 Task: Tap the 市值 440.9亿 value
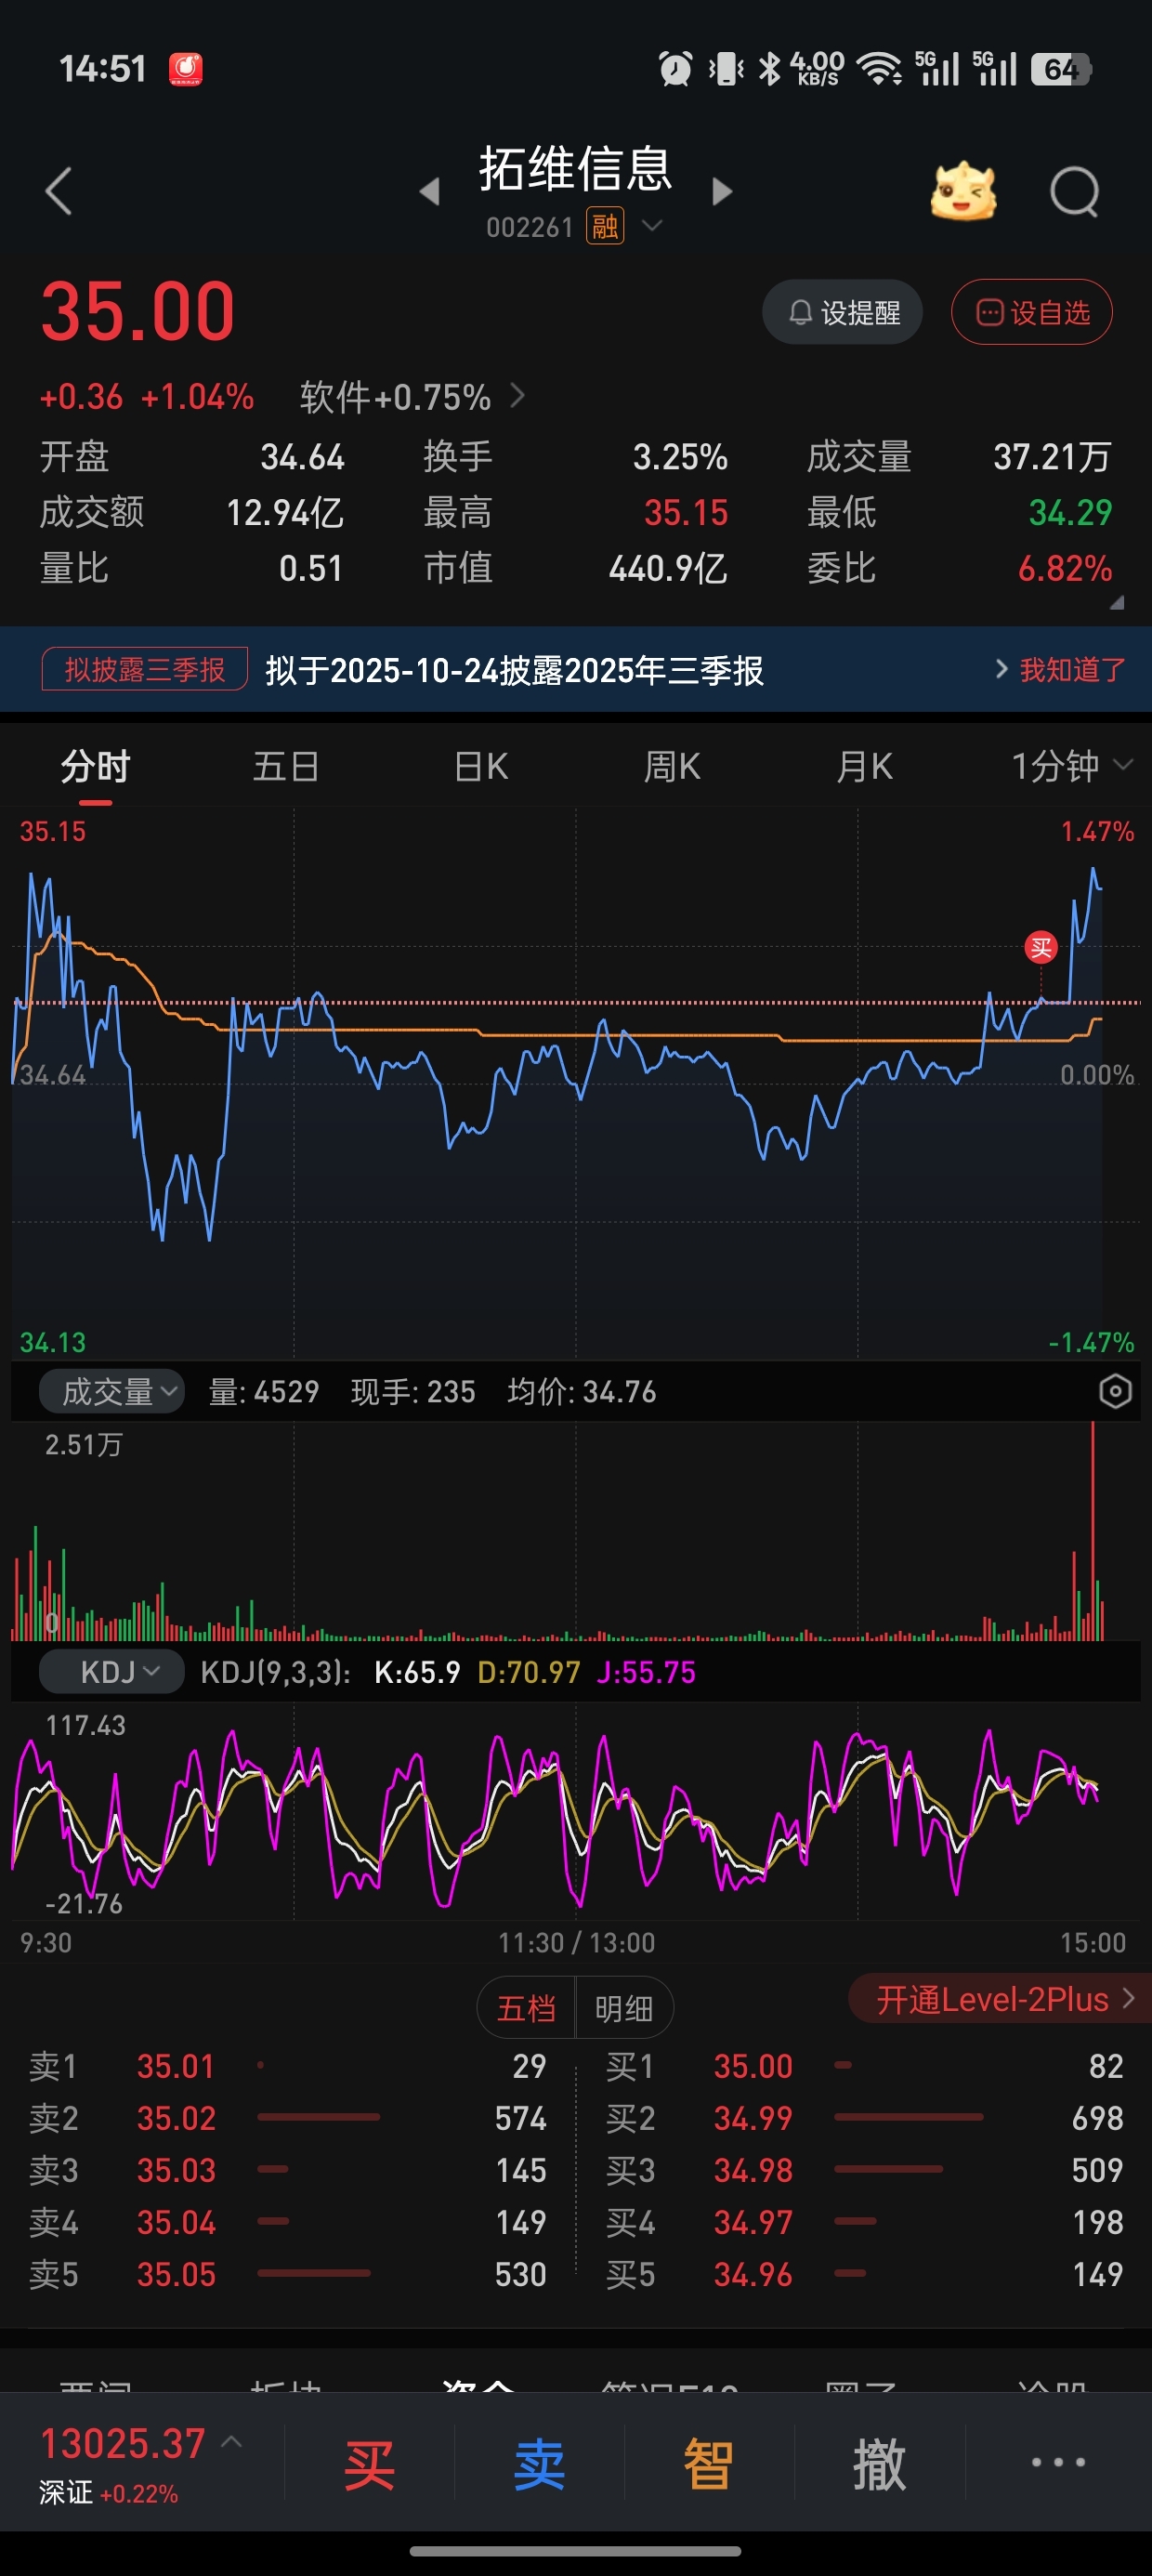pos(667,569)
